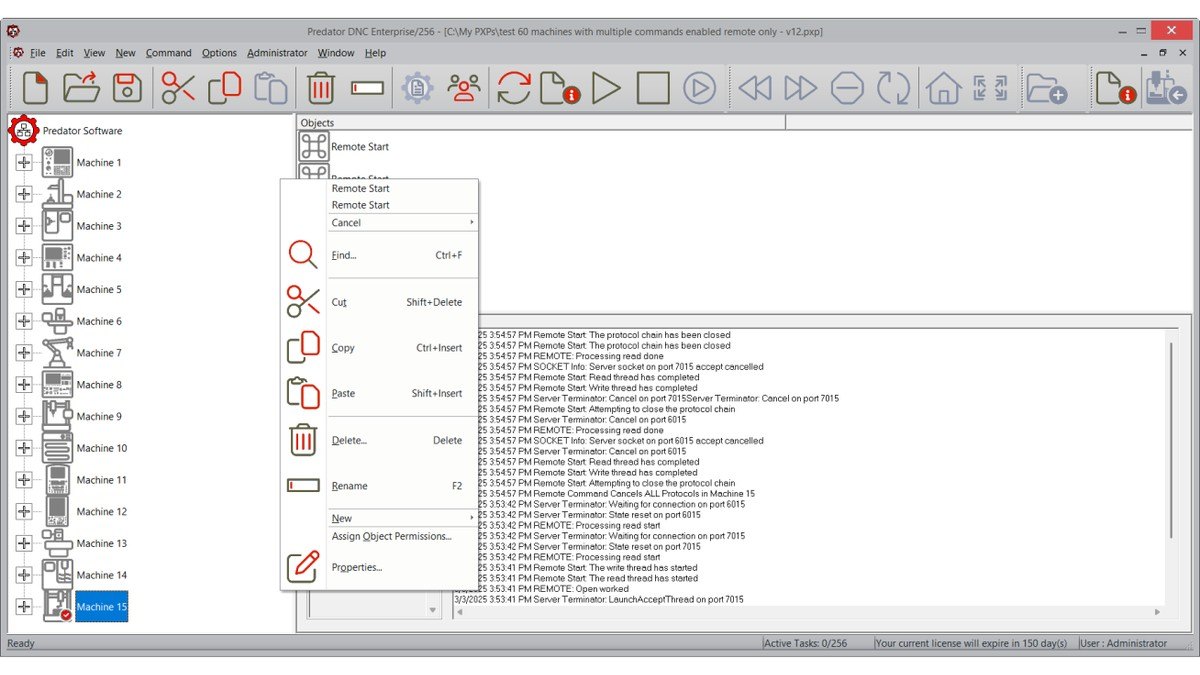1200x675 pixels.
Task: Click the Rename icon in the main toolbar
Action: click(x=367, y=88)
